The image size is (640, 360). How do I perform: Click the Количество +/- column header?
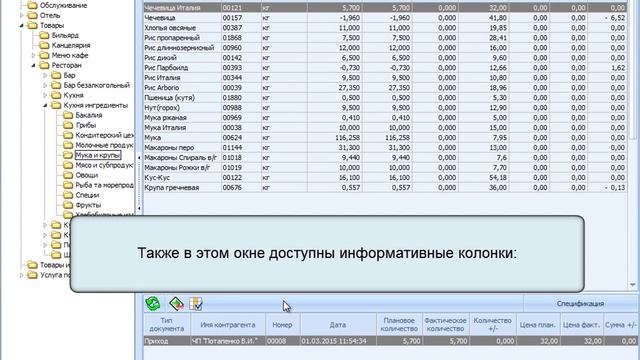(493, 324)
